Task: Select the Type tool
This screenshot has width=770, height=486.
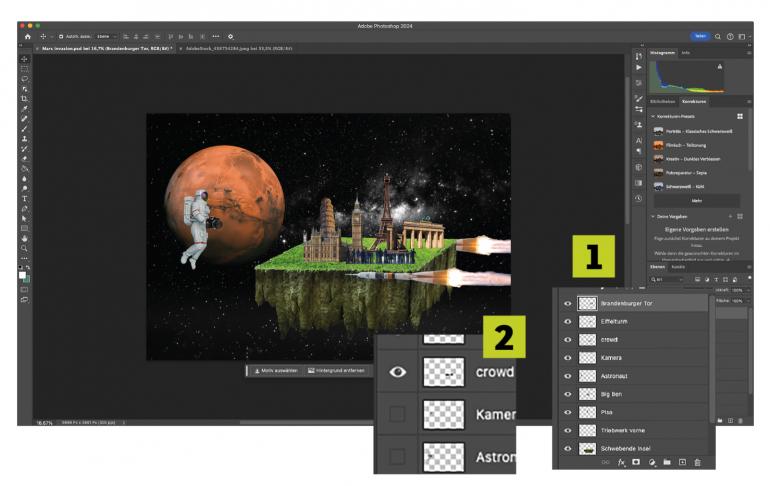Action: tap(25, 199)
